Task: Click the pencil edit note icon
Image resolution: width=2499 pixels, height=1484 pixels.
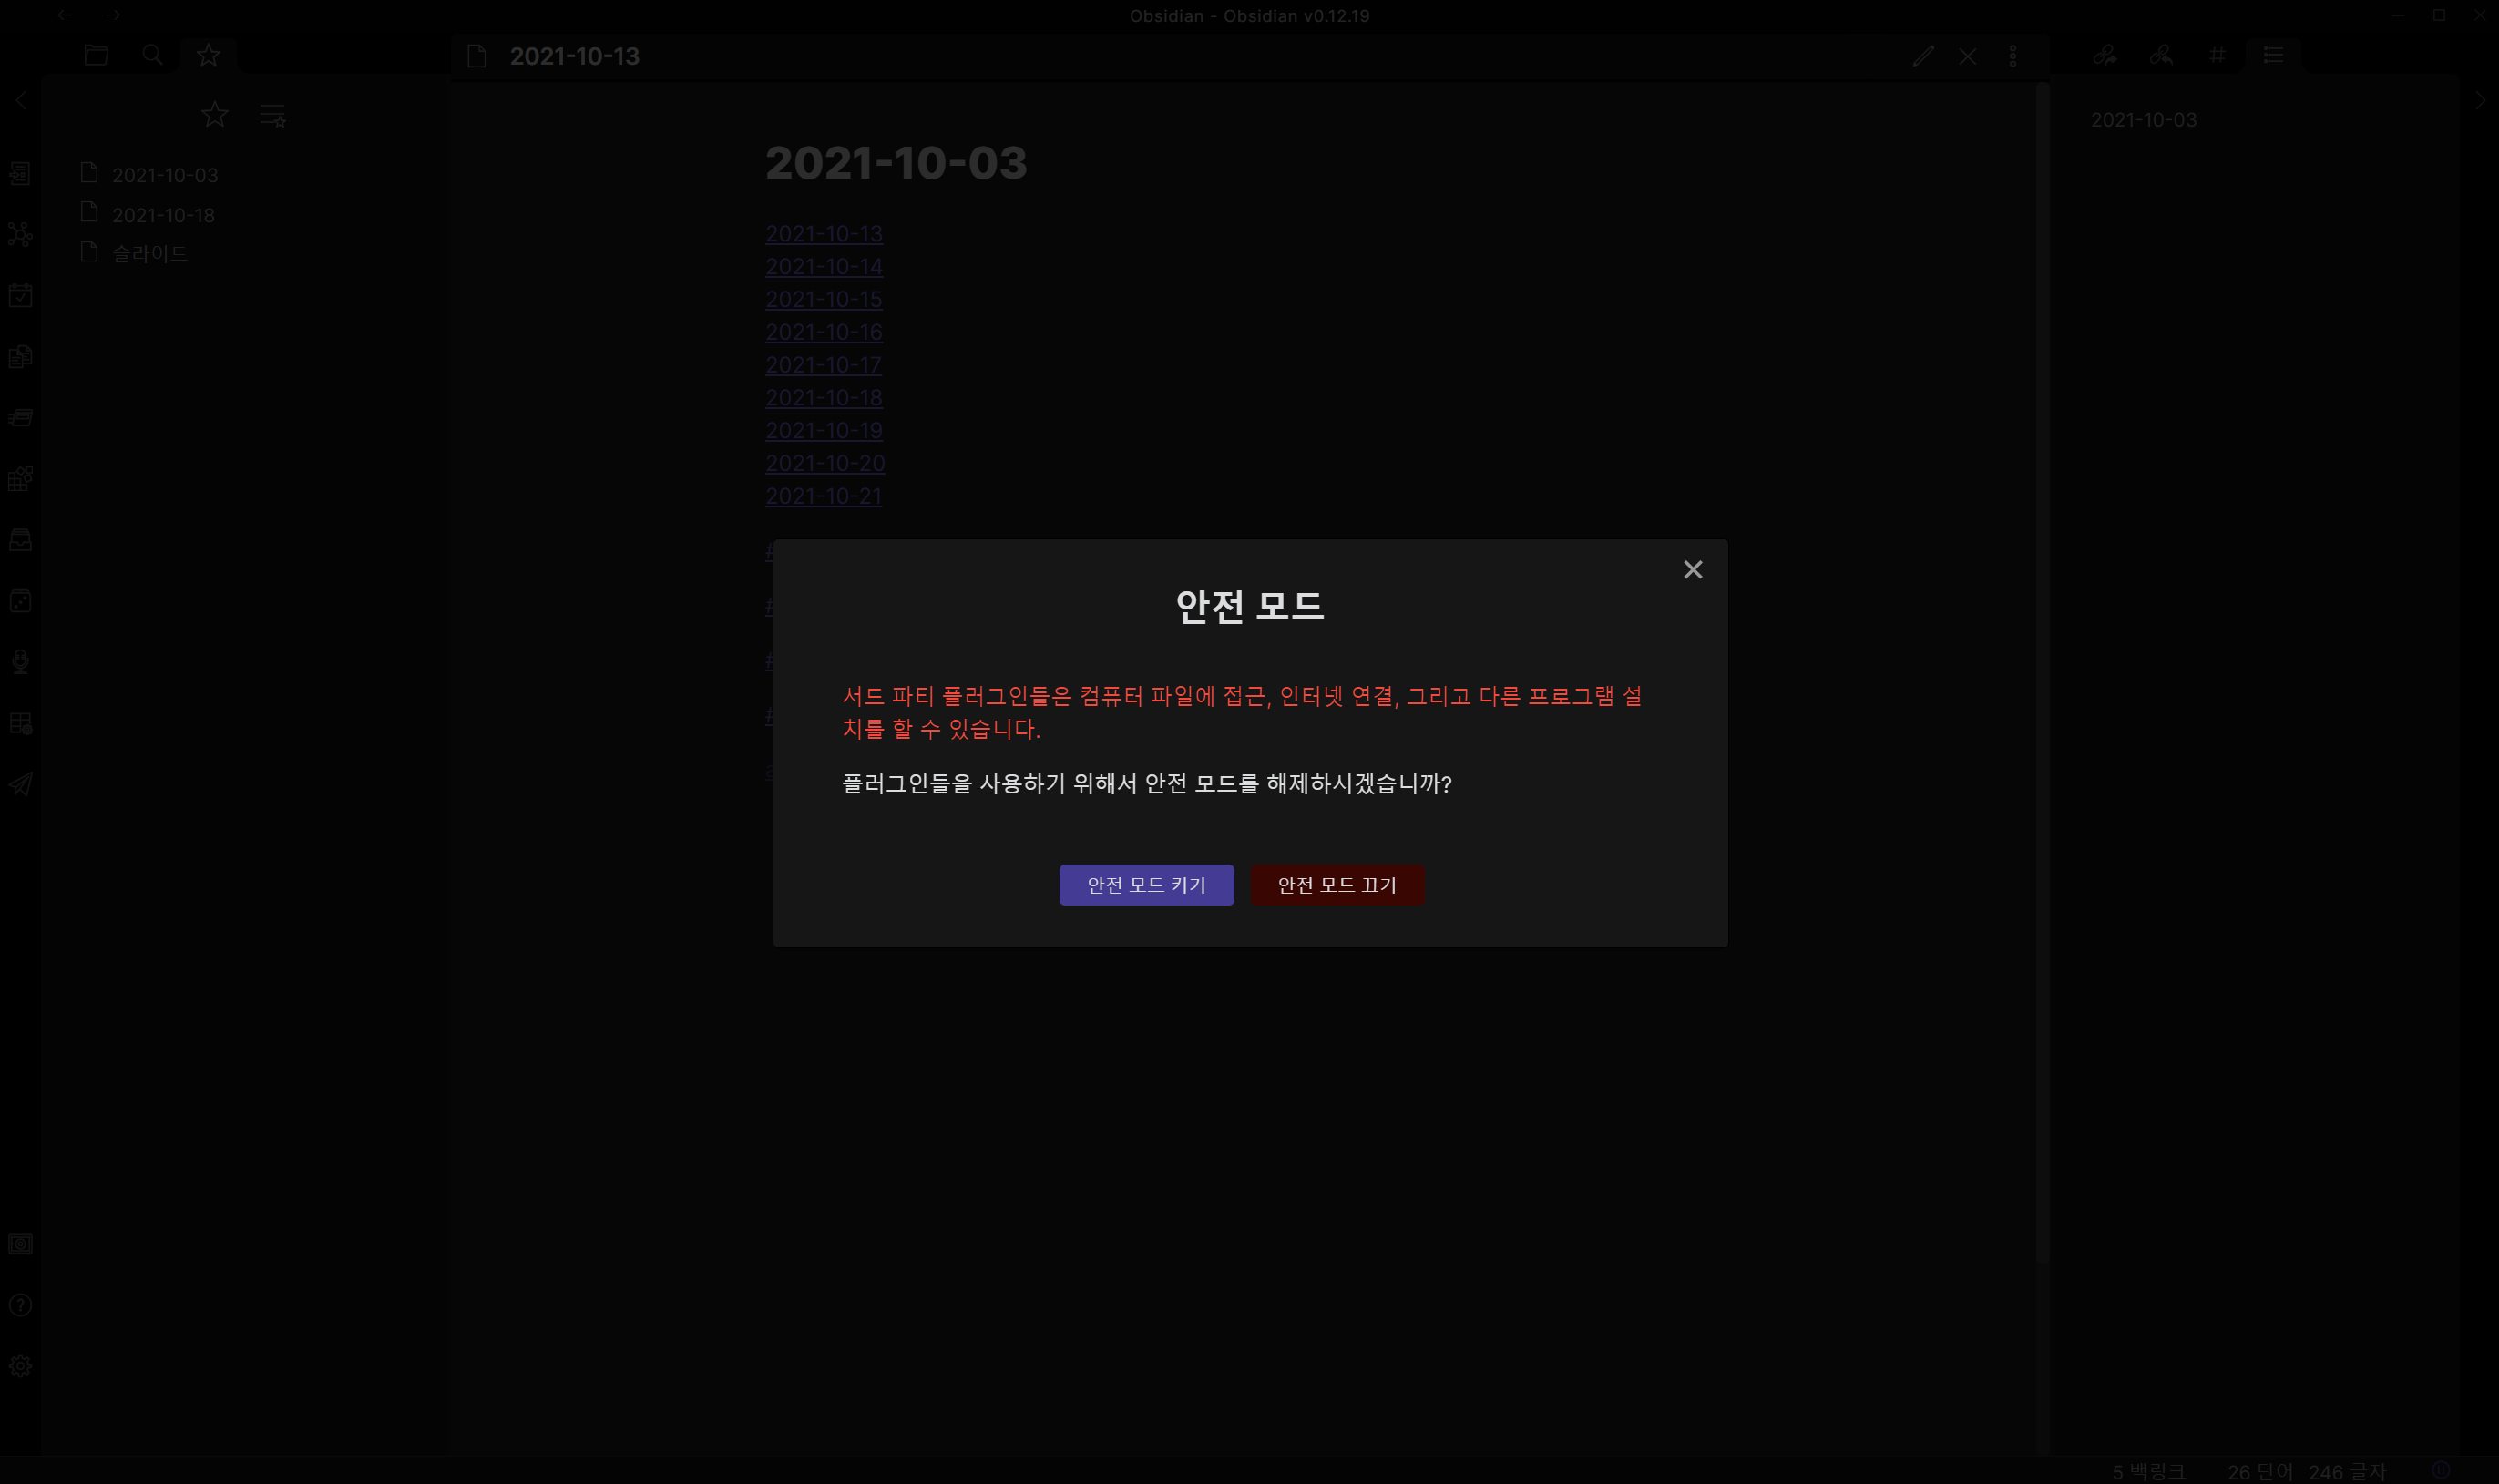Action: point(1923,56)
